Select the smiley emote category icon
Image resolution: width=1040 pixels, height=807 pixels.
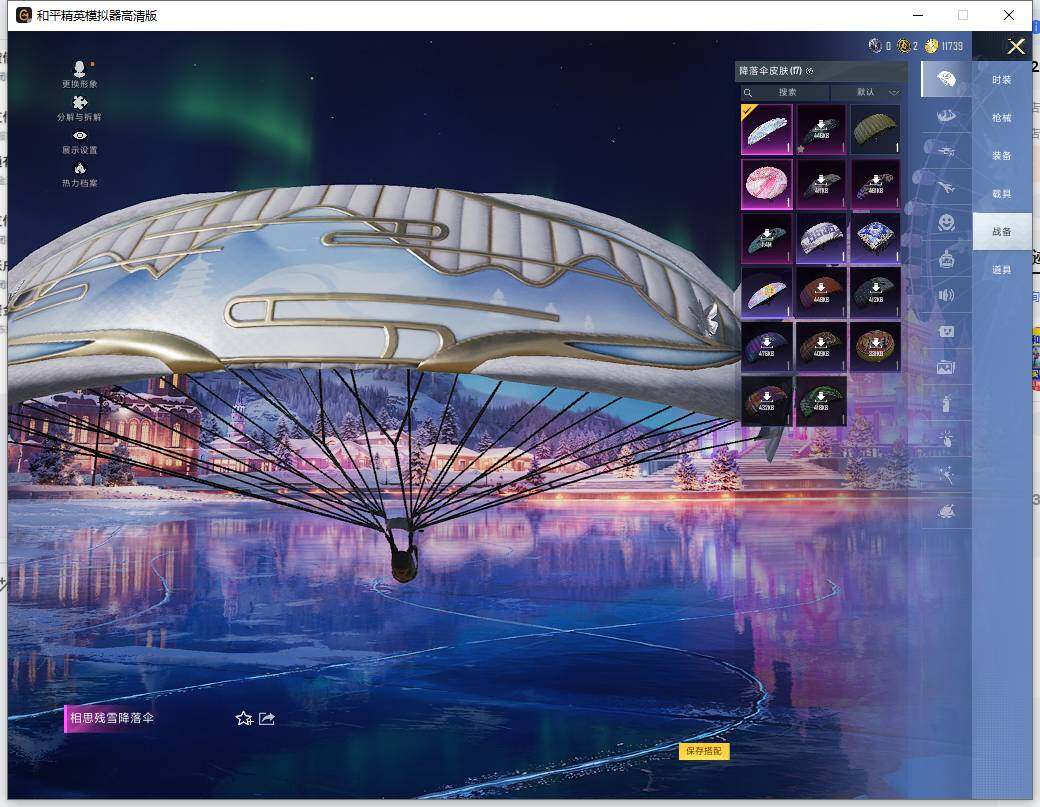(946, 221)
